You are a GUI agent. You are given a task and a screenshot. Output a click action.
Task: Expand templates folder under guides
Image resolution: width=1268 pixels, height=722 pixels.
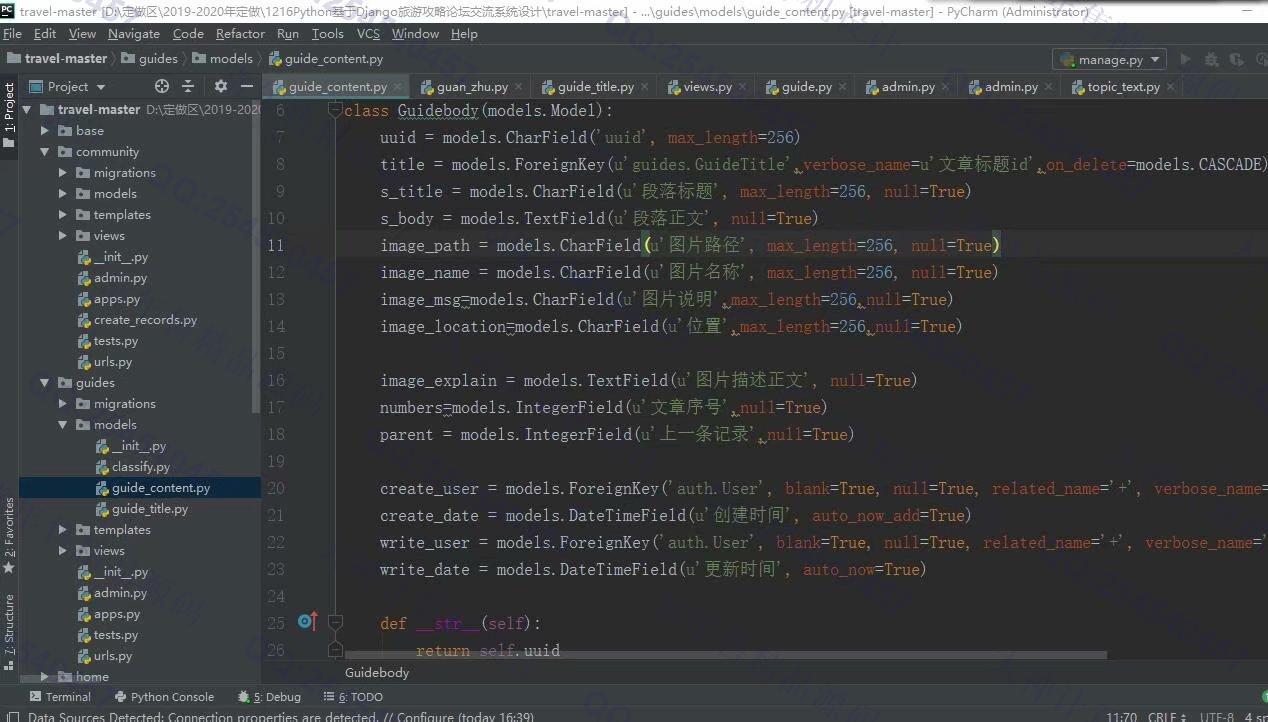[63, 530]
